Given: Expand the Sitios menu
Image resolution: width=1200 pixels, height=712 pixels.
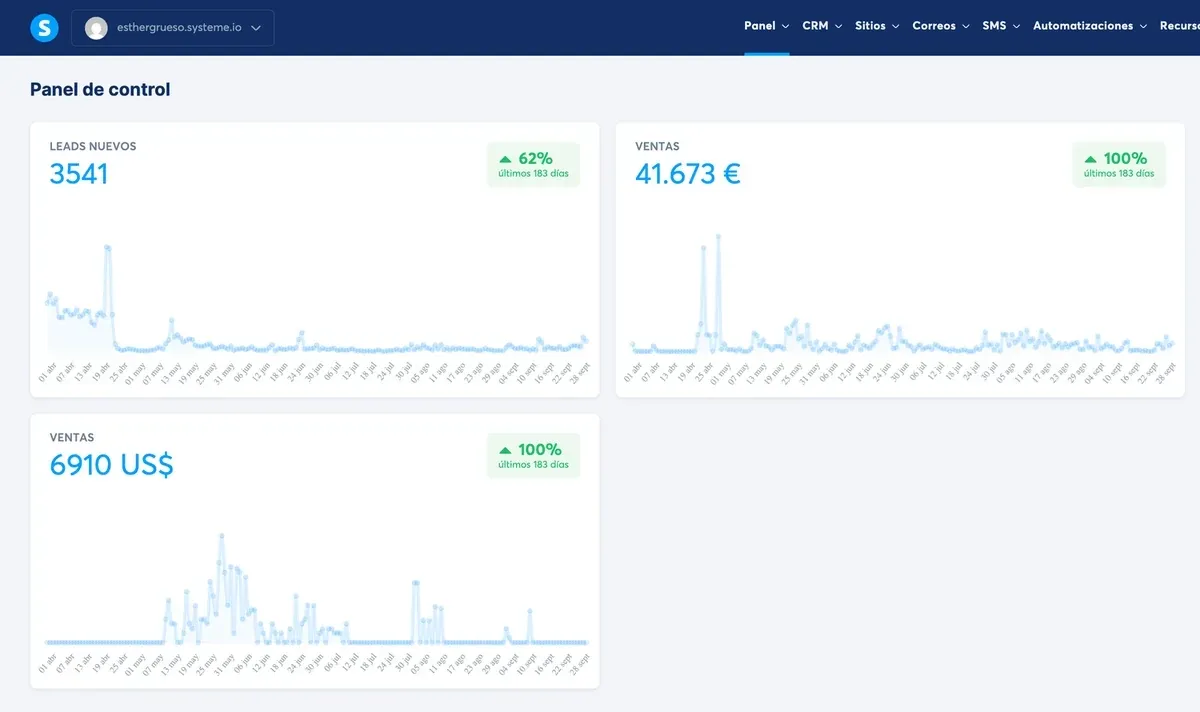Looking at the screenshot, I should coord(877,26).
